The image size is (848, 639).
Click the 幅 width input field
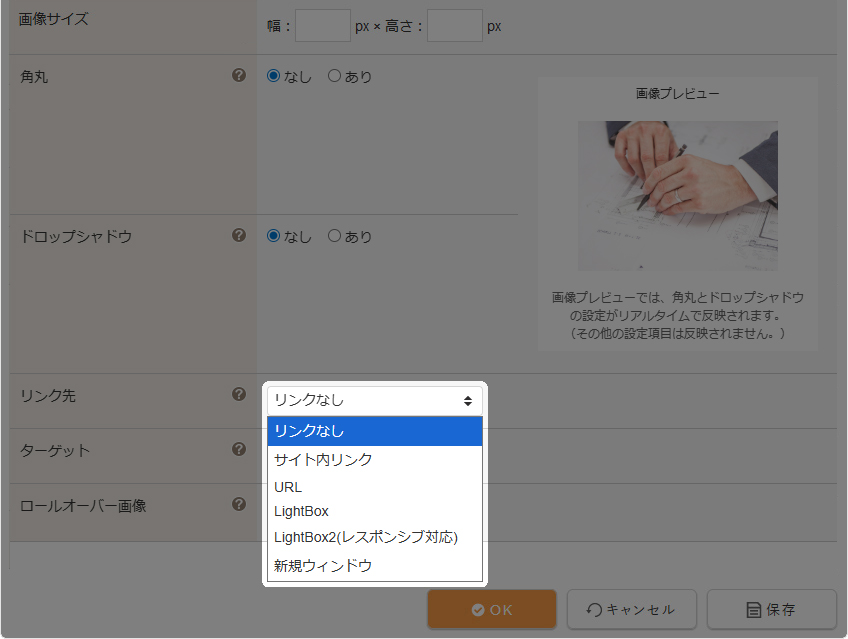coord(322,25)
